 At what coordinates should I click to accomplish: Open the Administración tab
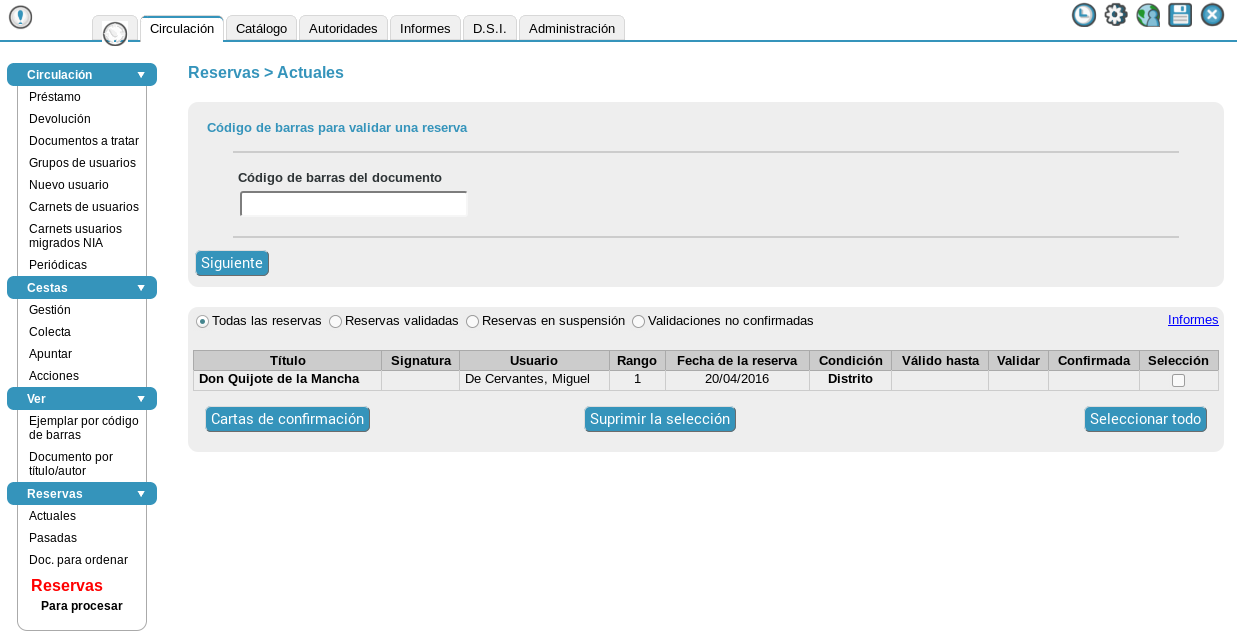[571, 29]
